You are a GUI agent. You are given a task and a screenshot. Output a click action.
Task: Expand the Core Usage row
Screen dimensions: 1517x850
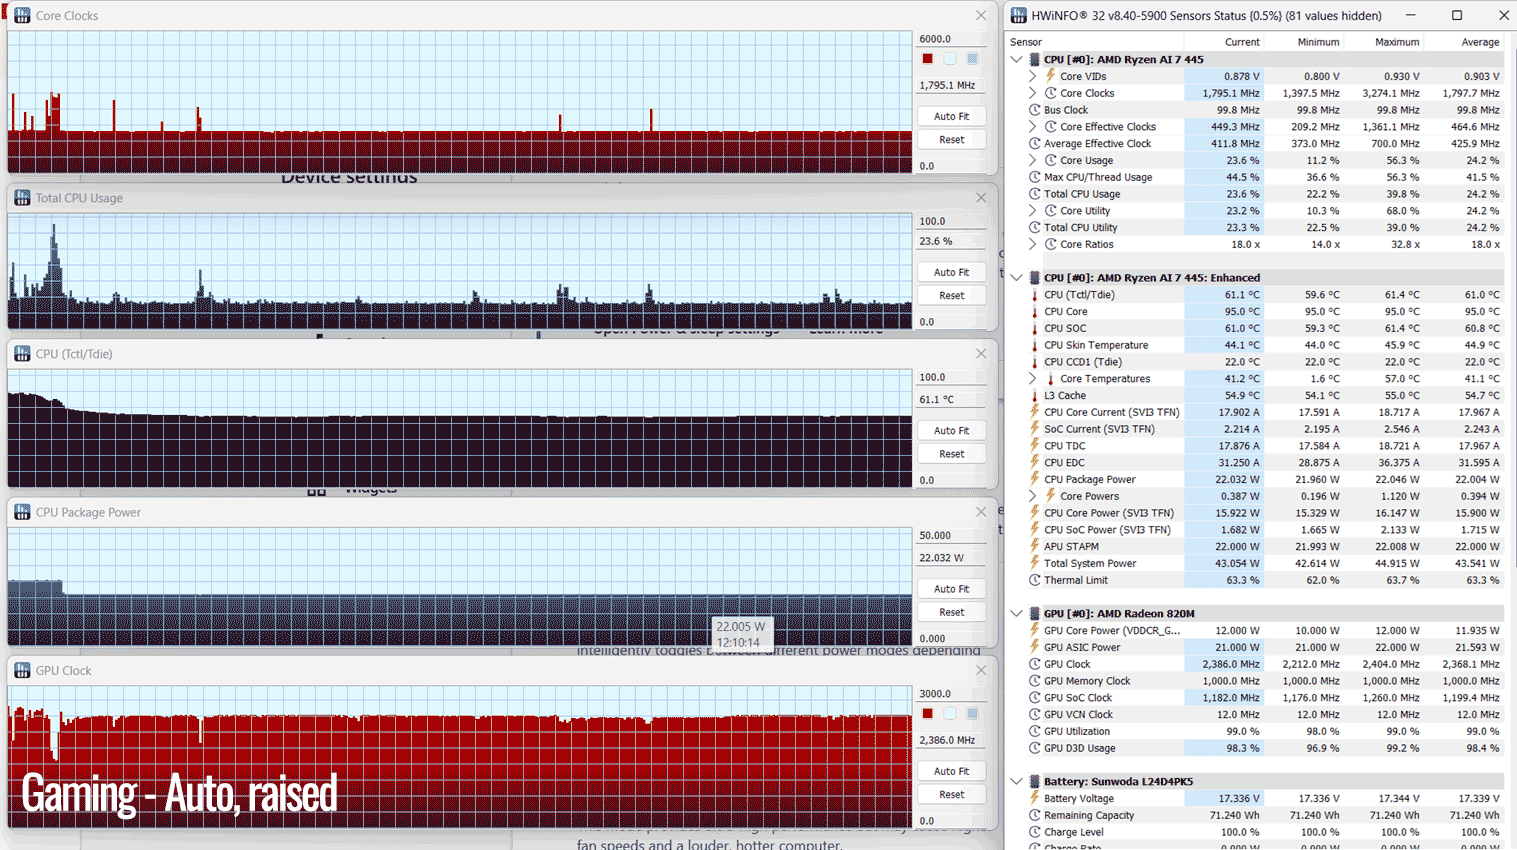coord(1033,160)
